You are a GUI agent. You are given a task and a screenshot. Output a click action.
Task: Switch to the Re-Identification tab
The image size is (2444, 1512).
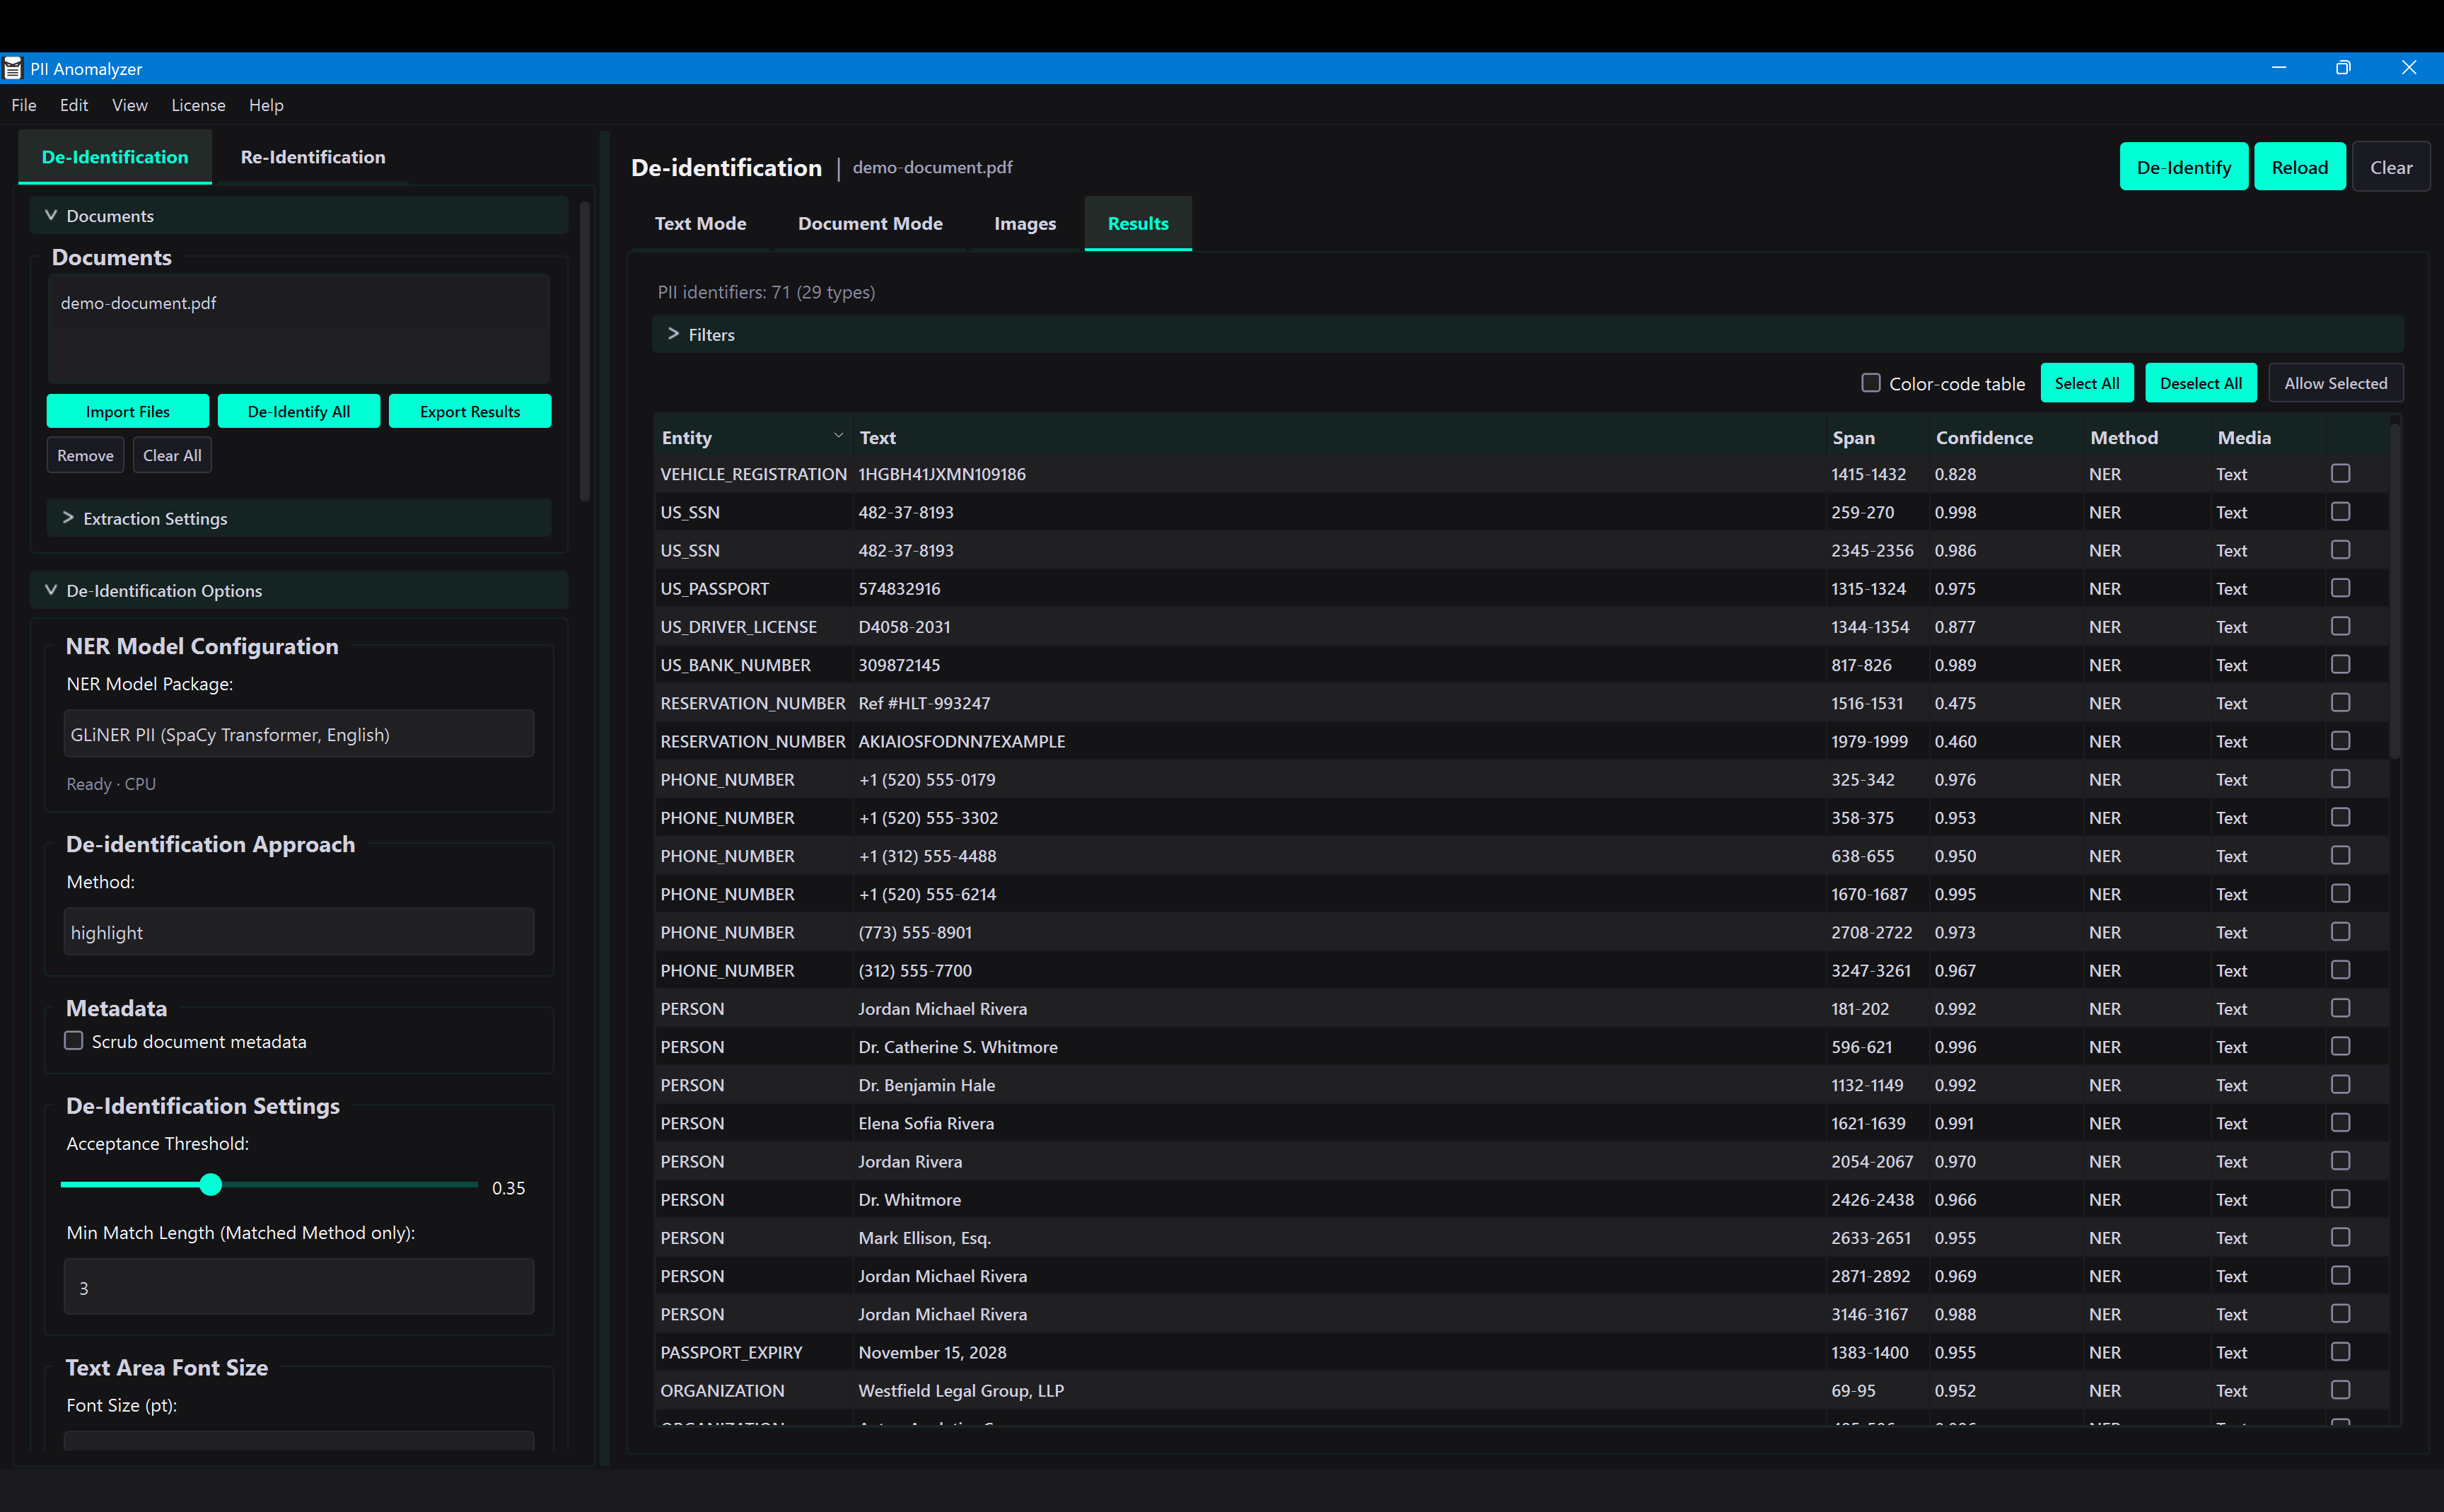312,157
